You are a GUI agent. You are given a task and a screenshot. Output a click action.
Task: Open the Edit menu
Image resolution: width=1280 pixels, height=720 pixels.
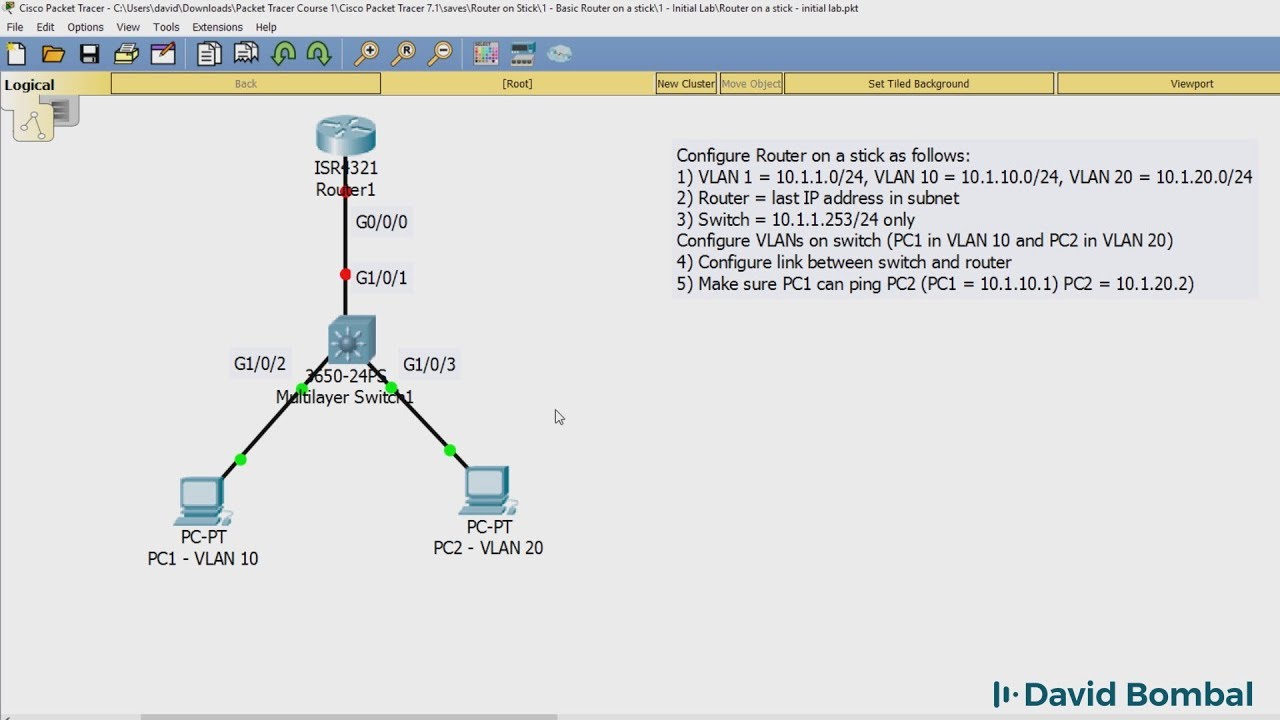coord(46,27)
